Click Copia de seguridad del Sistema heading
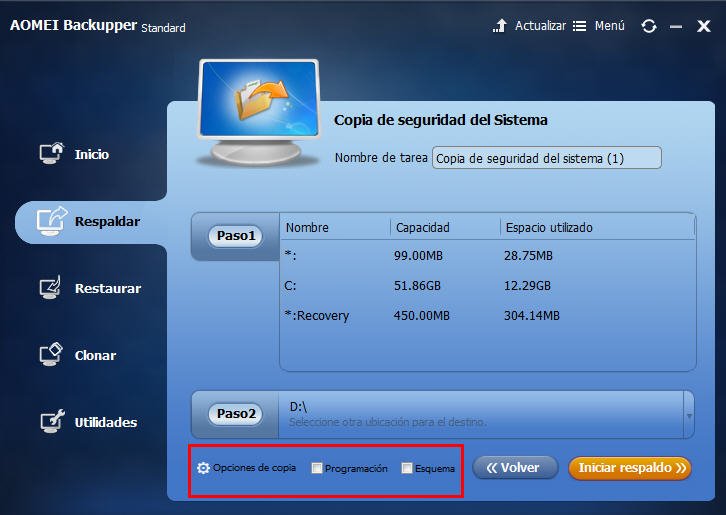The width and height of the screenshot is (726, 515). tap(441, 120)
